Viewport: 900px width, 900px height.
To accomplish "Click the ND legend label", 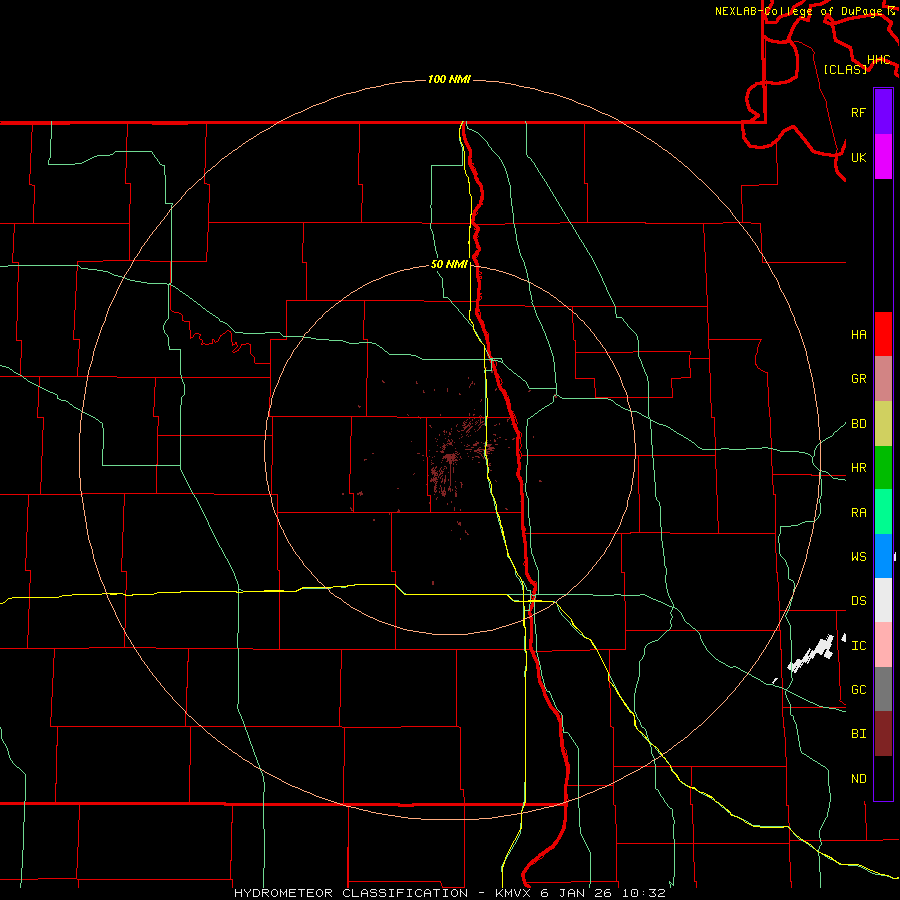I will 858,779.
